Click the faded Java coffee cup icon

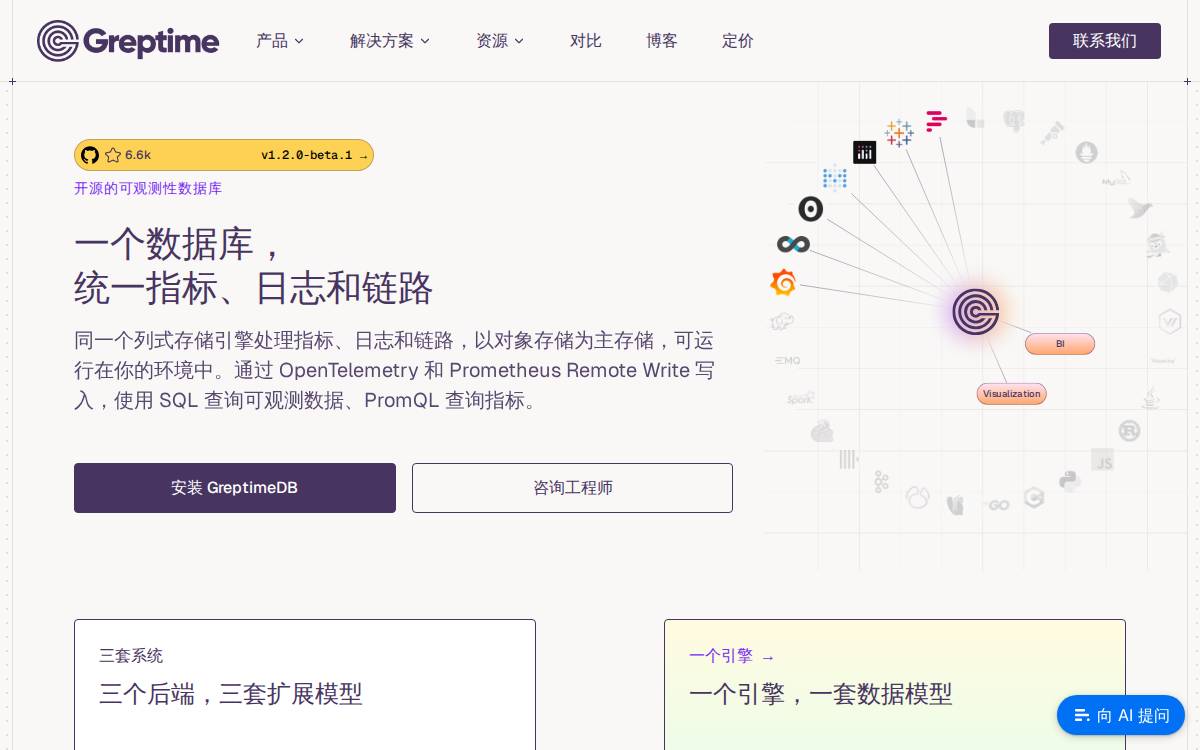(1151, 399)
